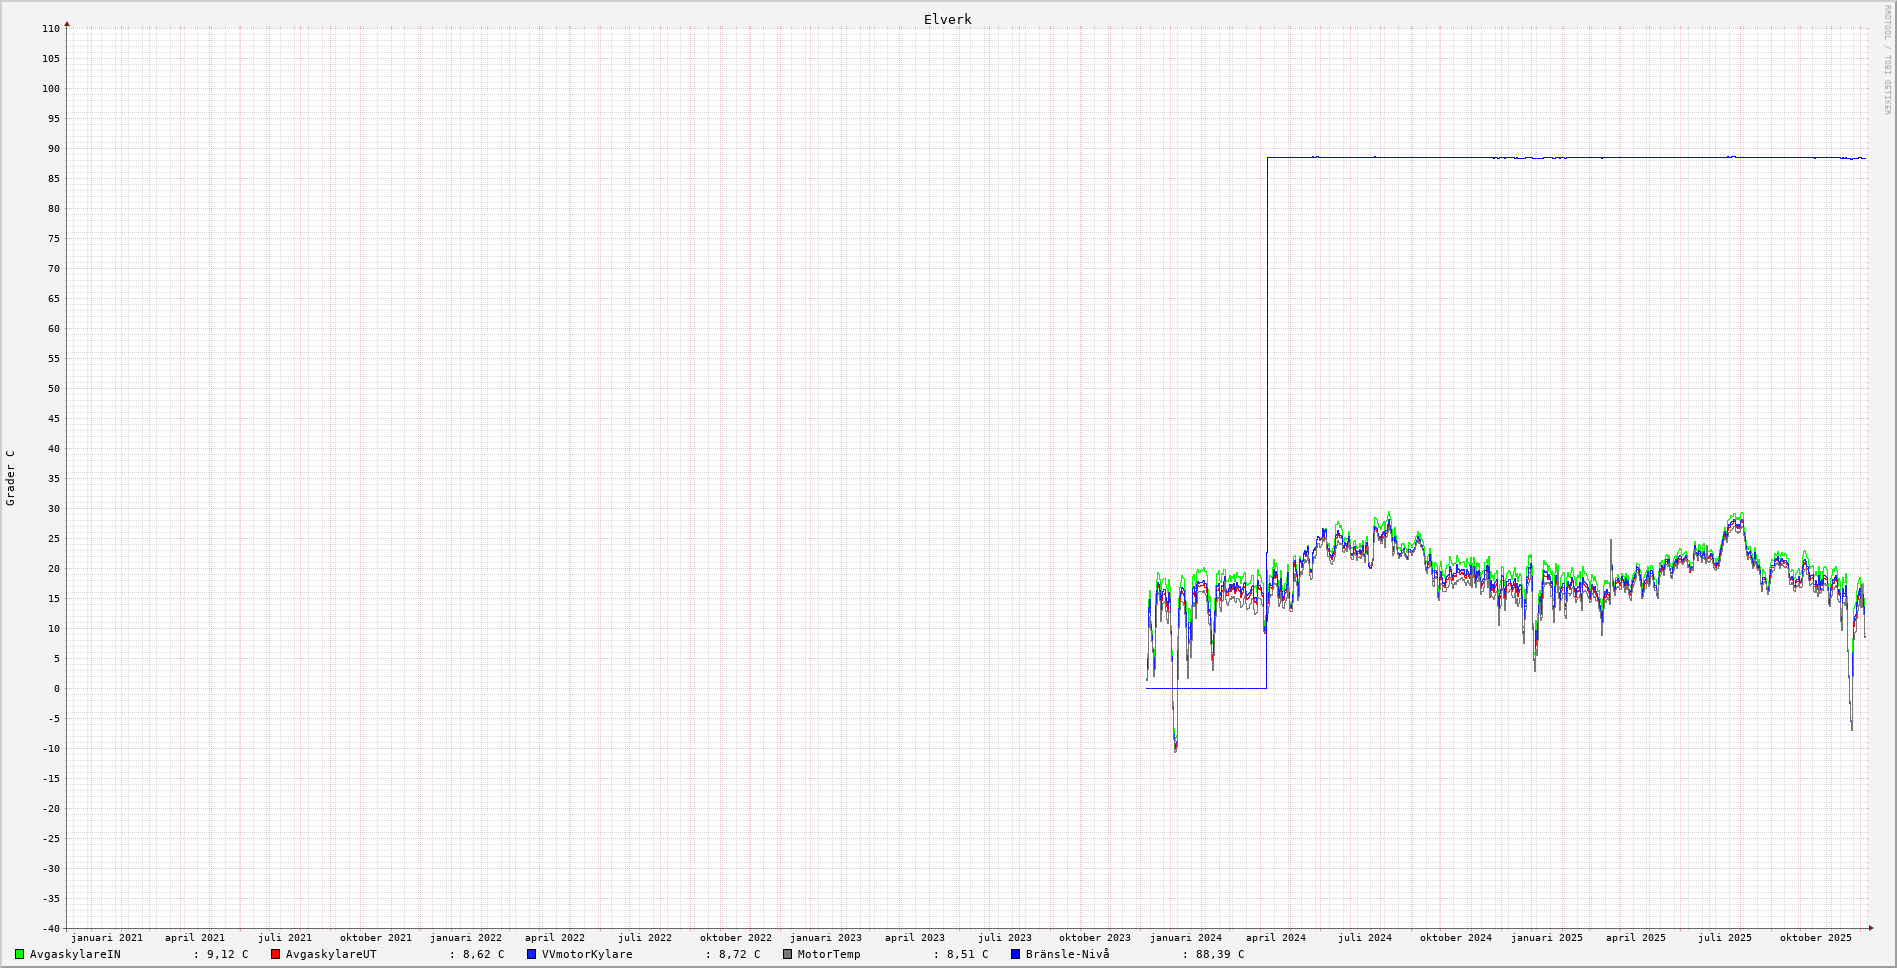Click the RRDTOOL / TOBI OETIKER watermark
This screenshot has width=1897, height=968.
pyautogui.click(x=1887, y=60)
